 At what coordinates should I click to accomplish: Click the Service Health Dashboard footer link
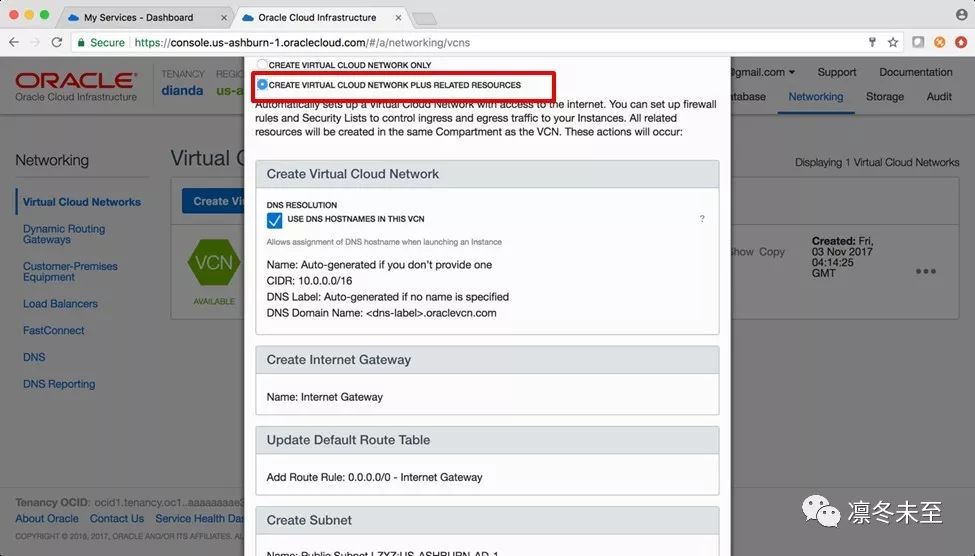coord(200,518)
